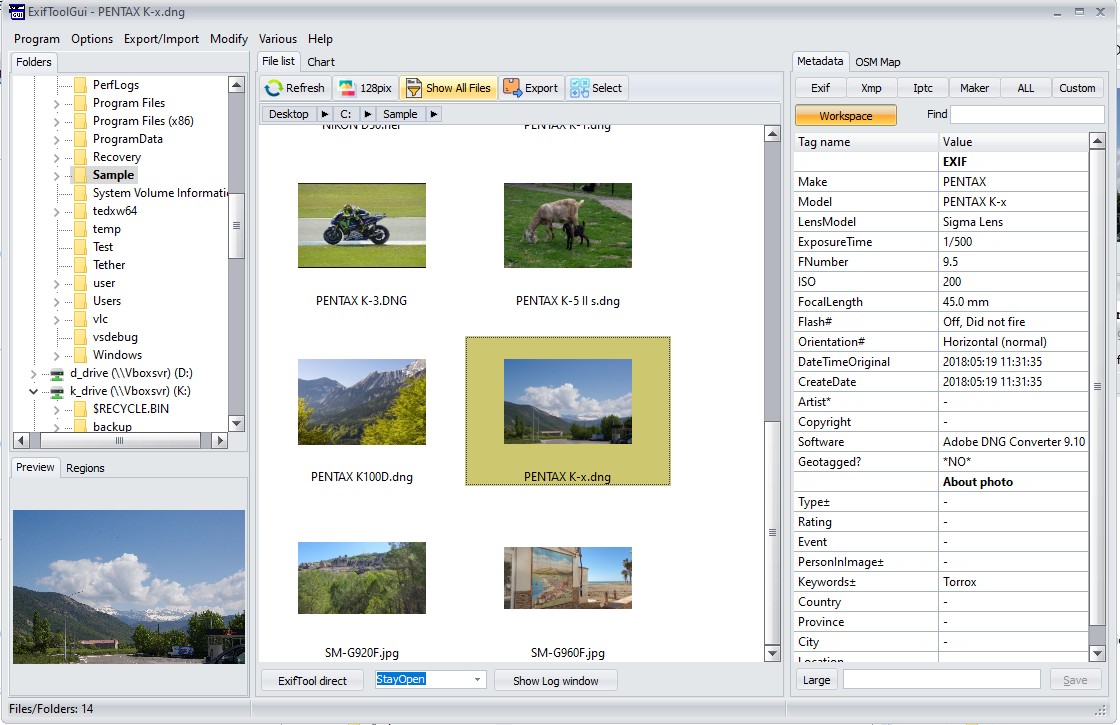Expand the Users folder node
The image size is (1120, 725).
[x=56, y=301]
